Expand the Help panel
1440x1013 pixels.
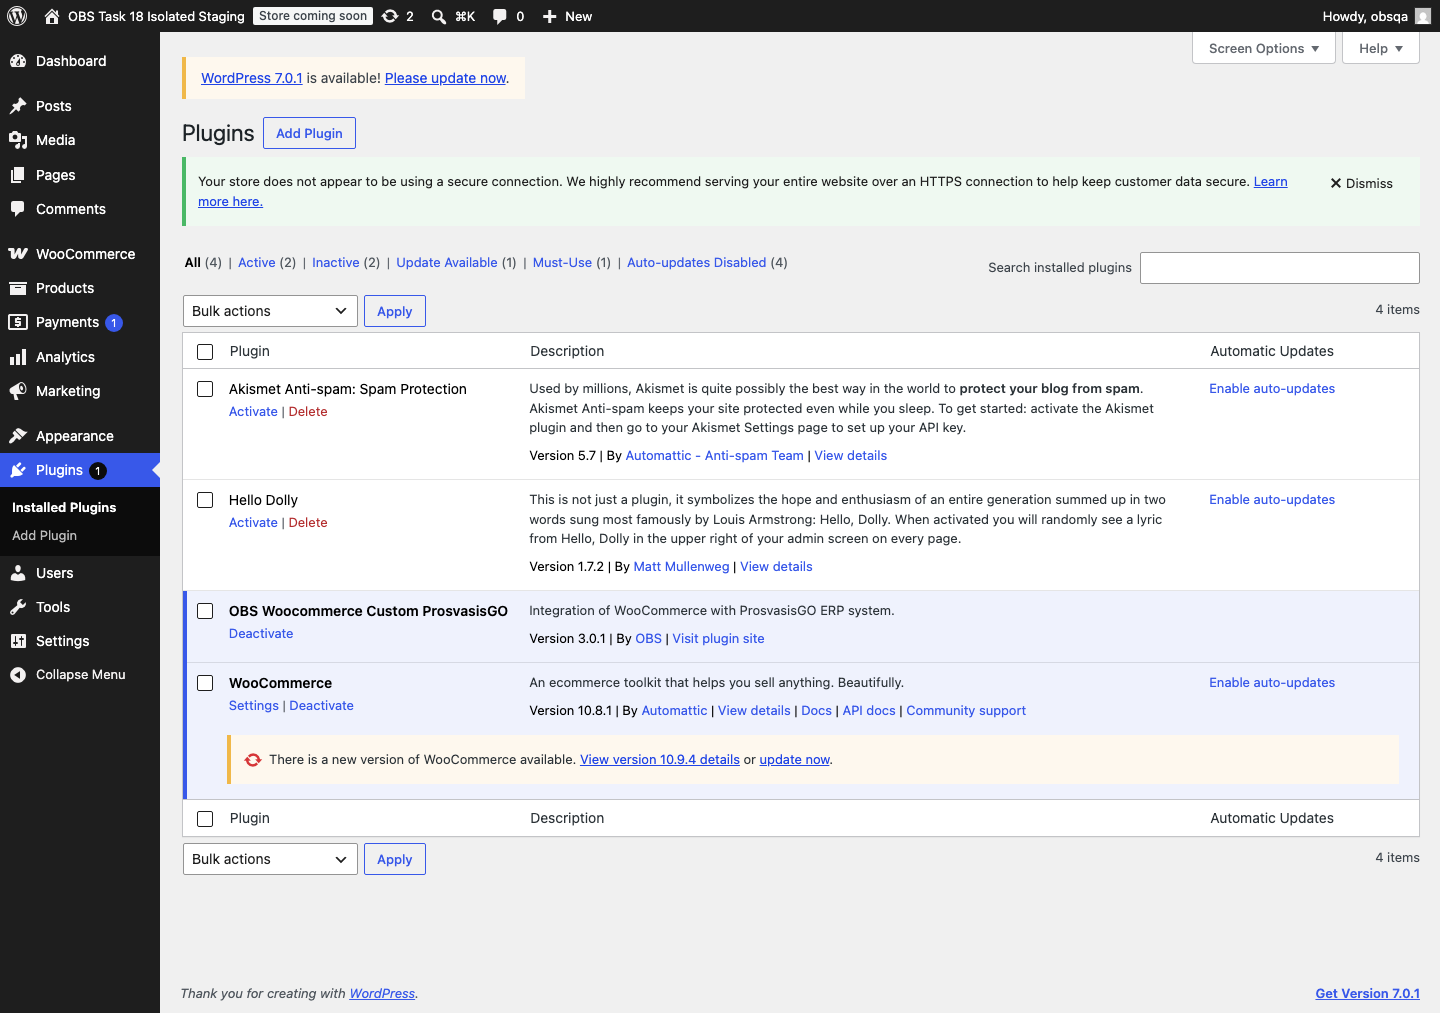click(1381, 48)
